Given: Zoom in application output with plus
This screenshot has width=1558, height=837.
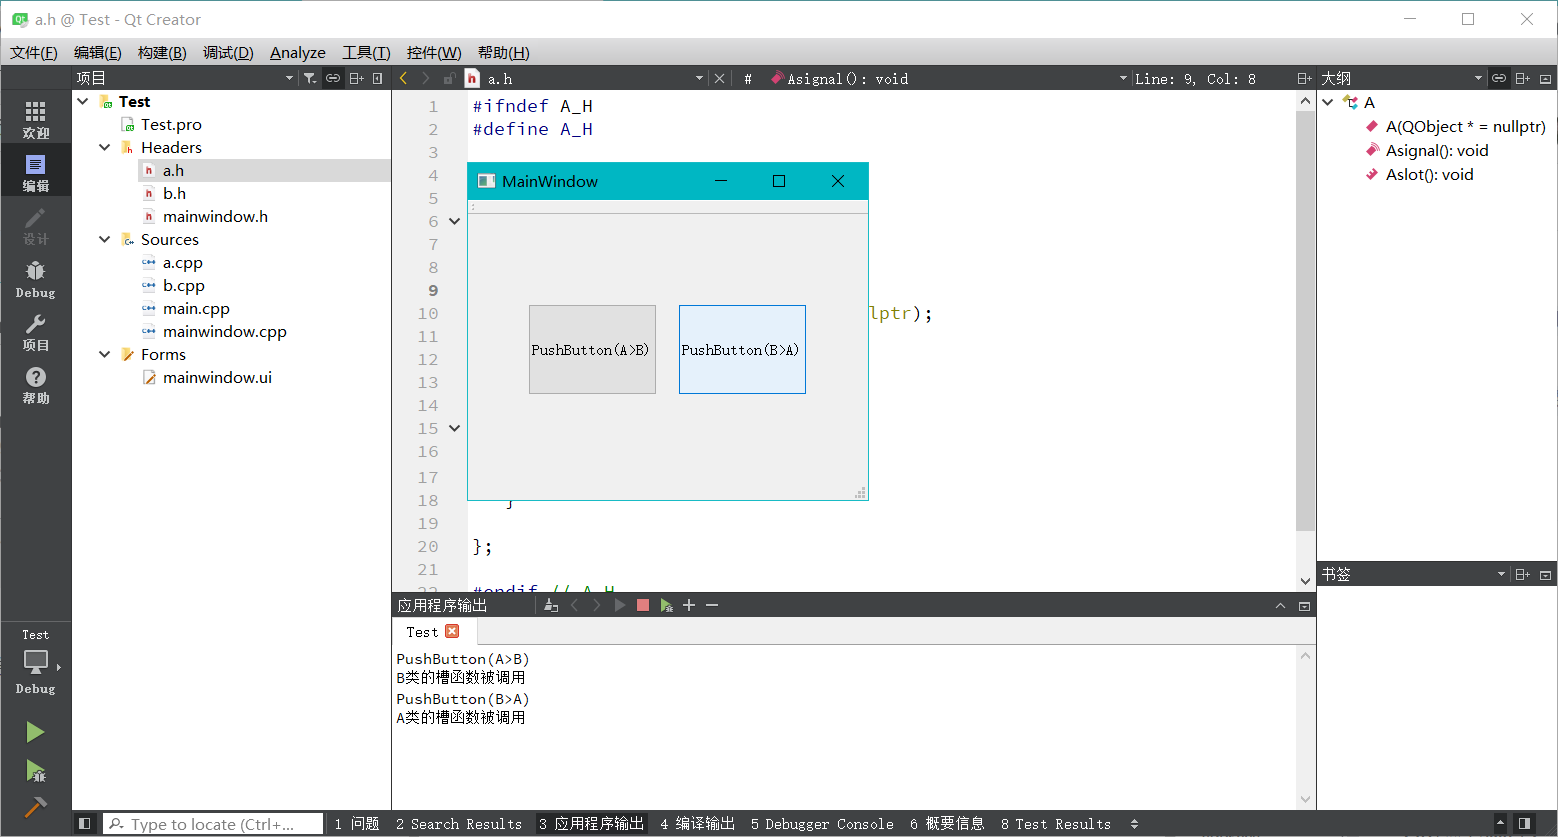Looking at the screenshot, I should pos(689,605).
